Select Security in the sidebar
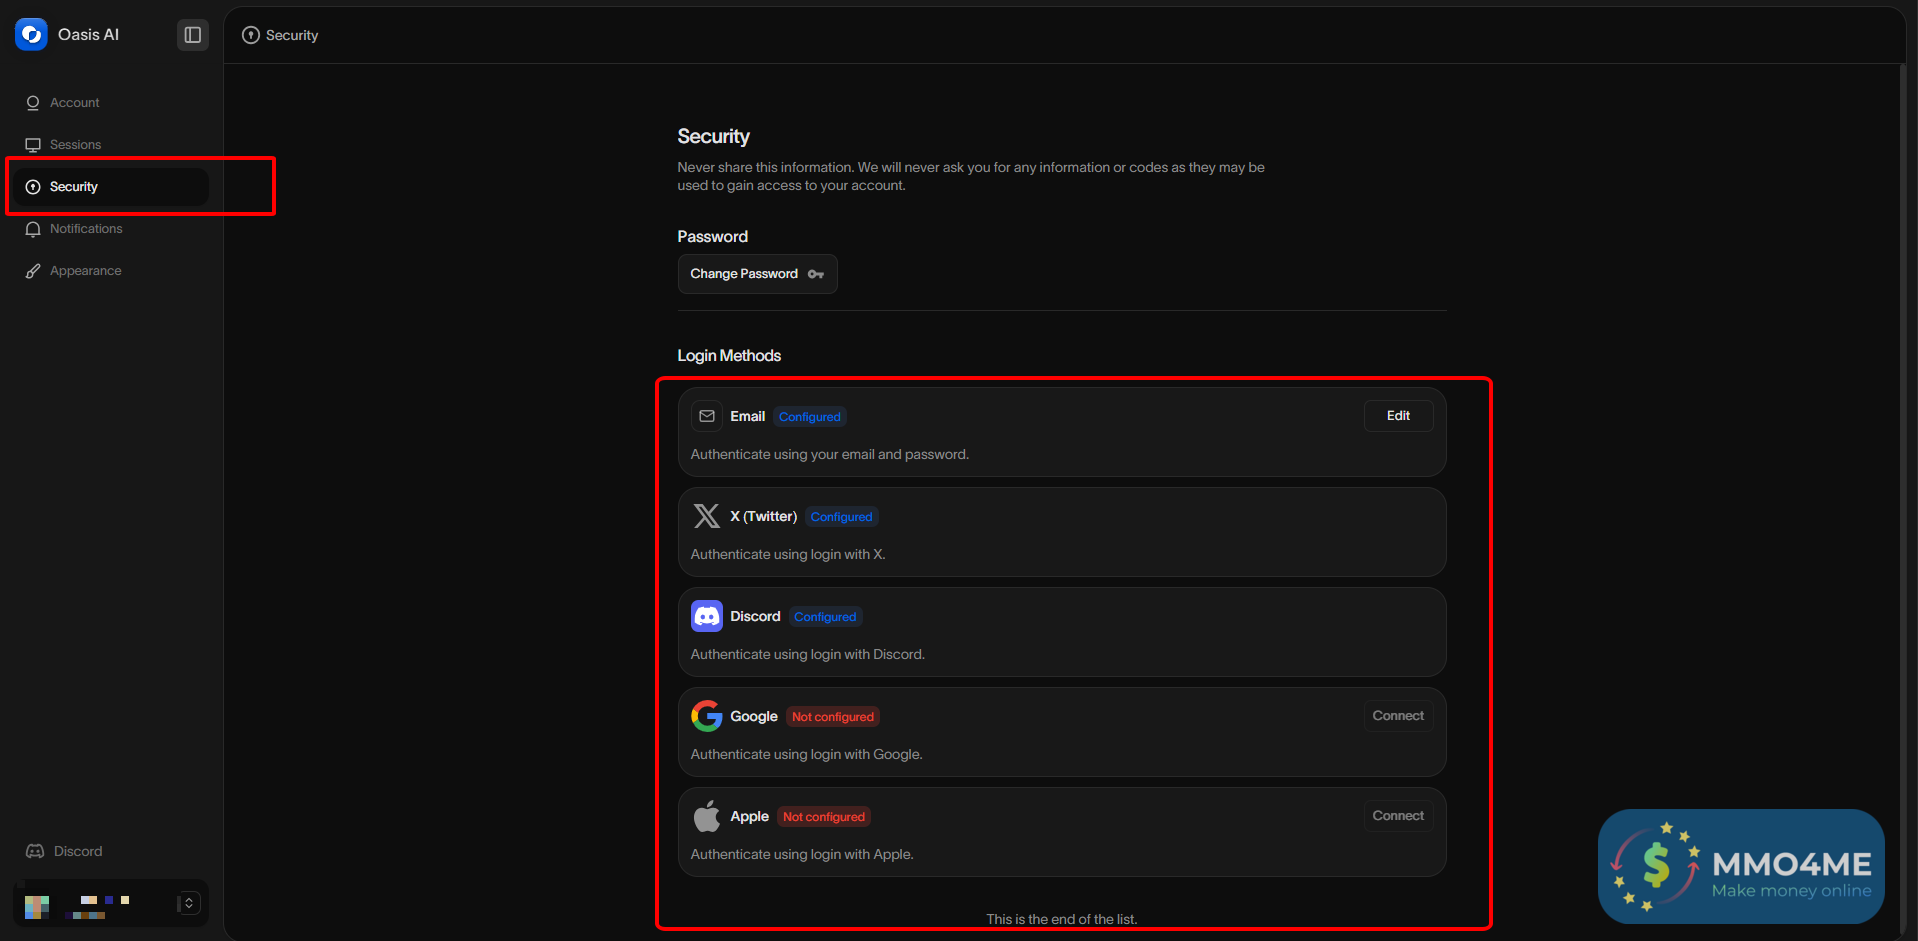The height and width of the screenshot is (941, 1918). click(74, 187)
